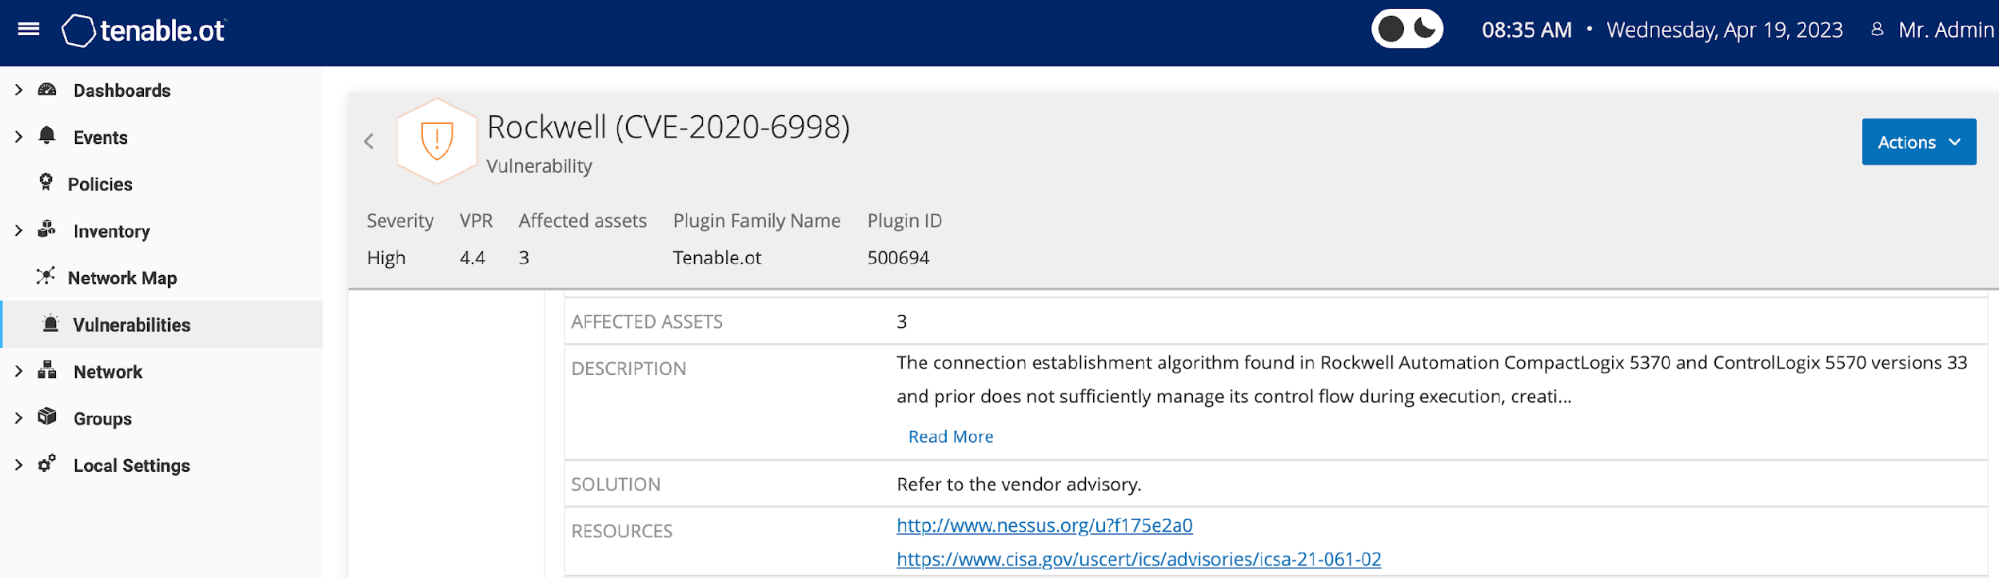Click the SOLUTION row text
Viewport: 1999px width, 579px height.
point(1018,484)
